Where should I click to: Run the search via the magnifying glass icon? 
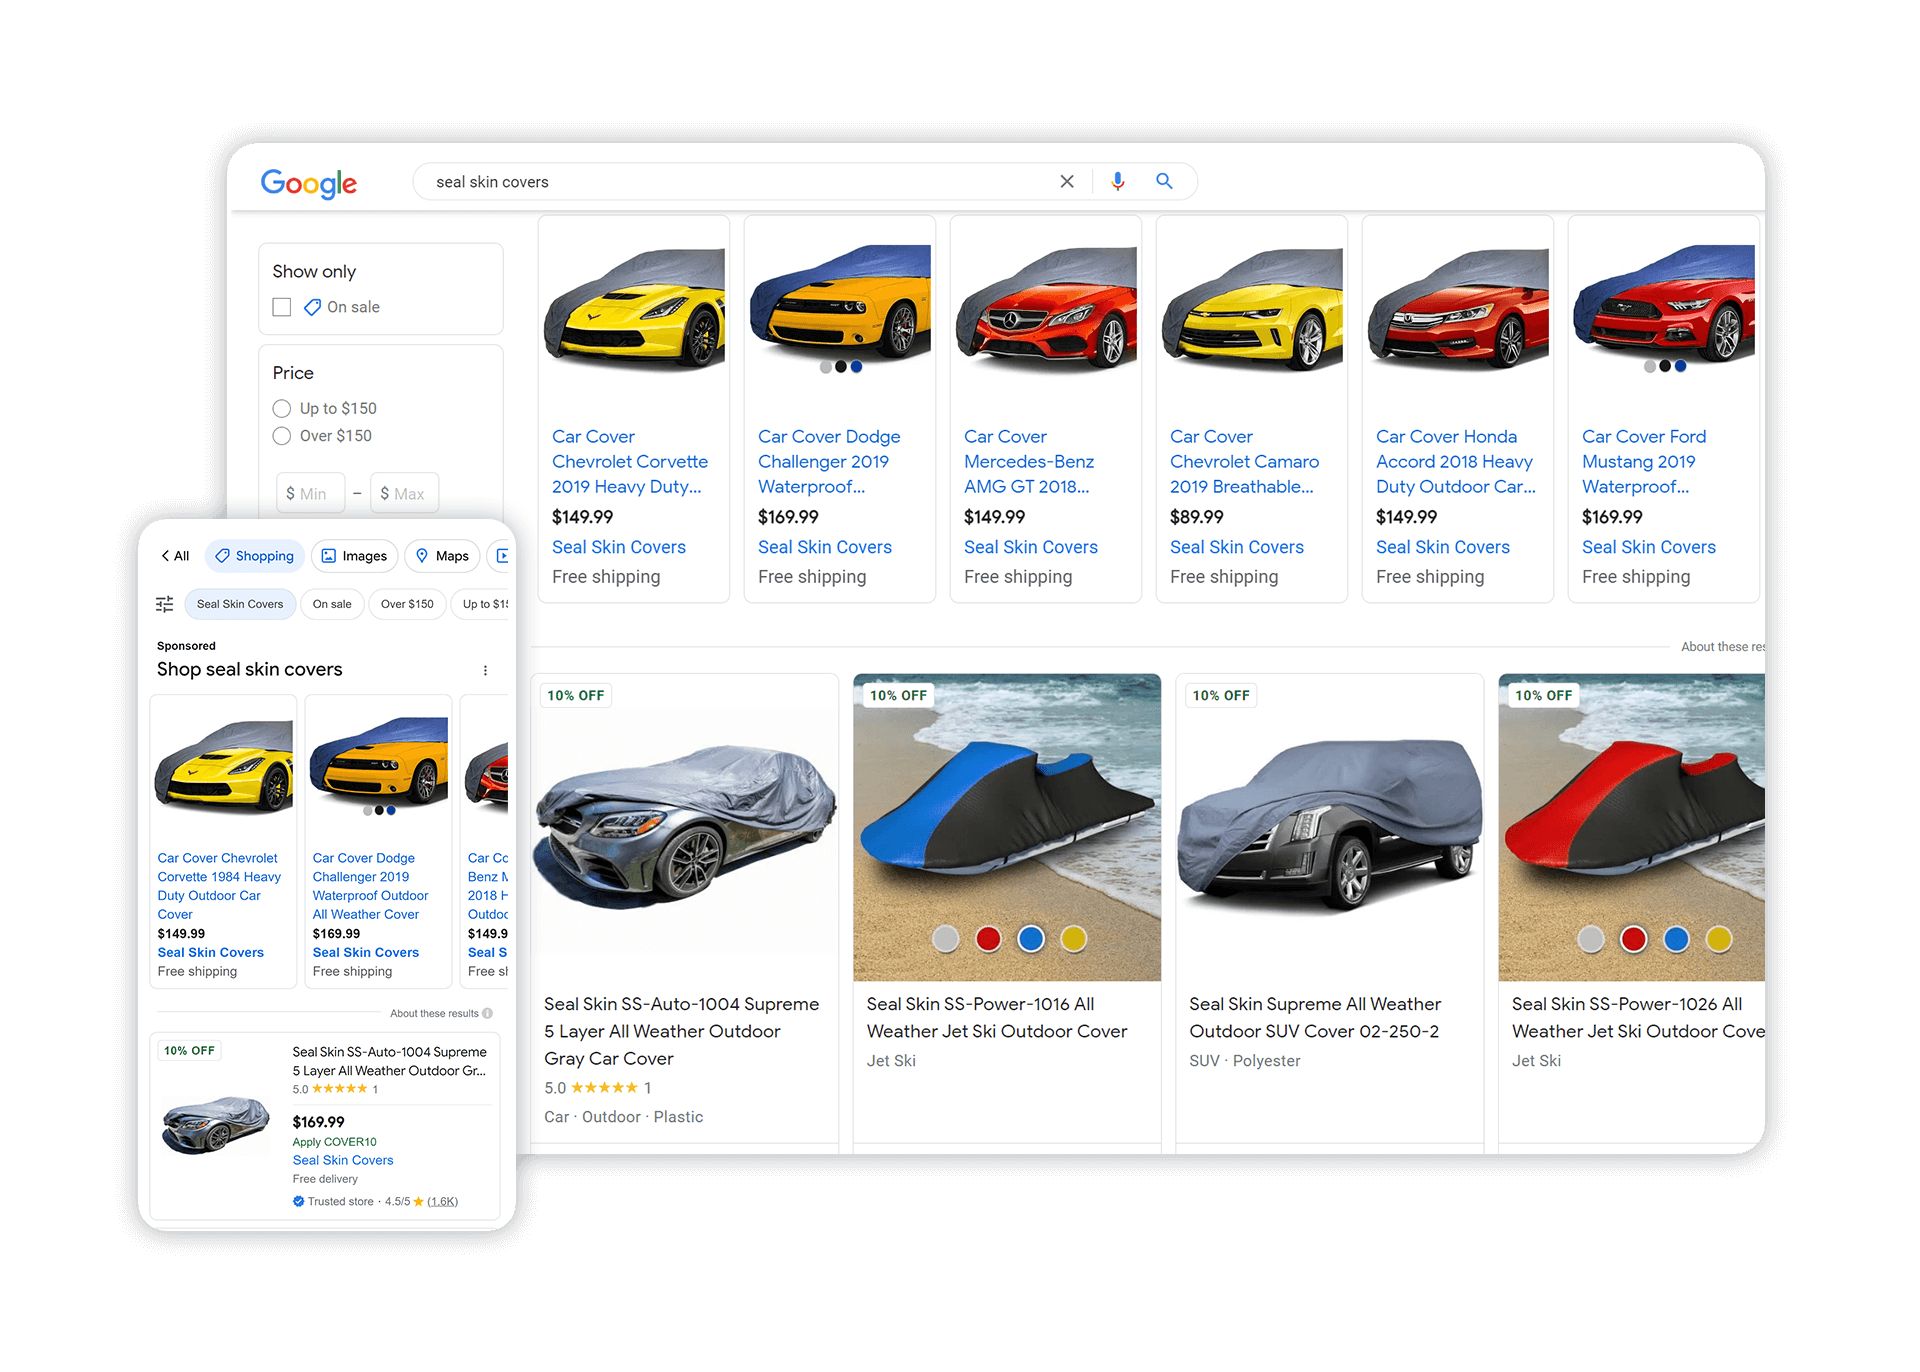click(x=1163, y=181)
